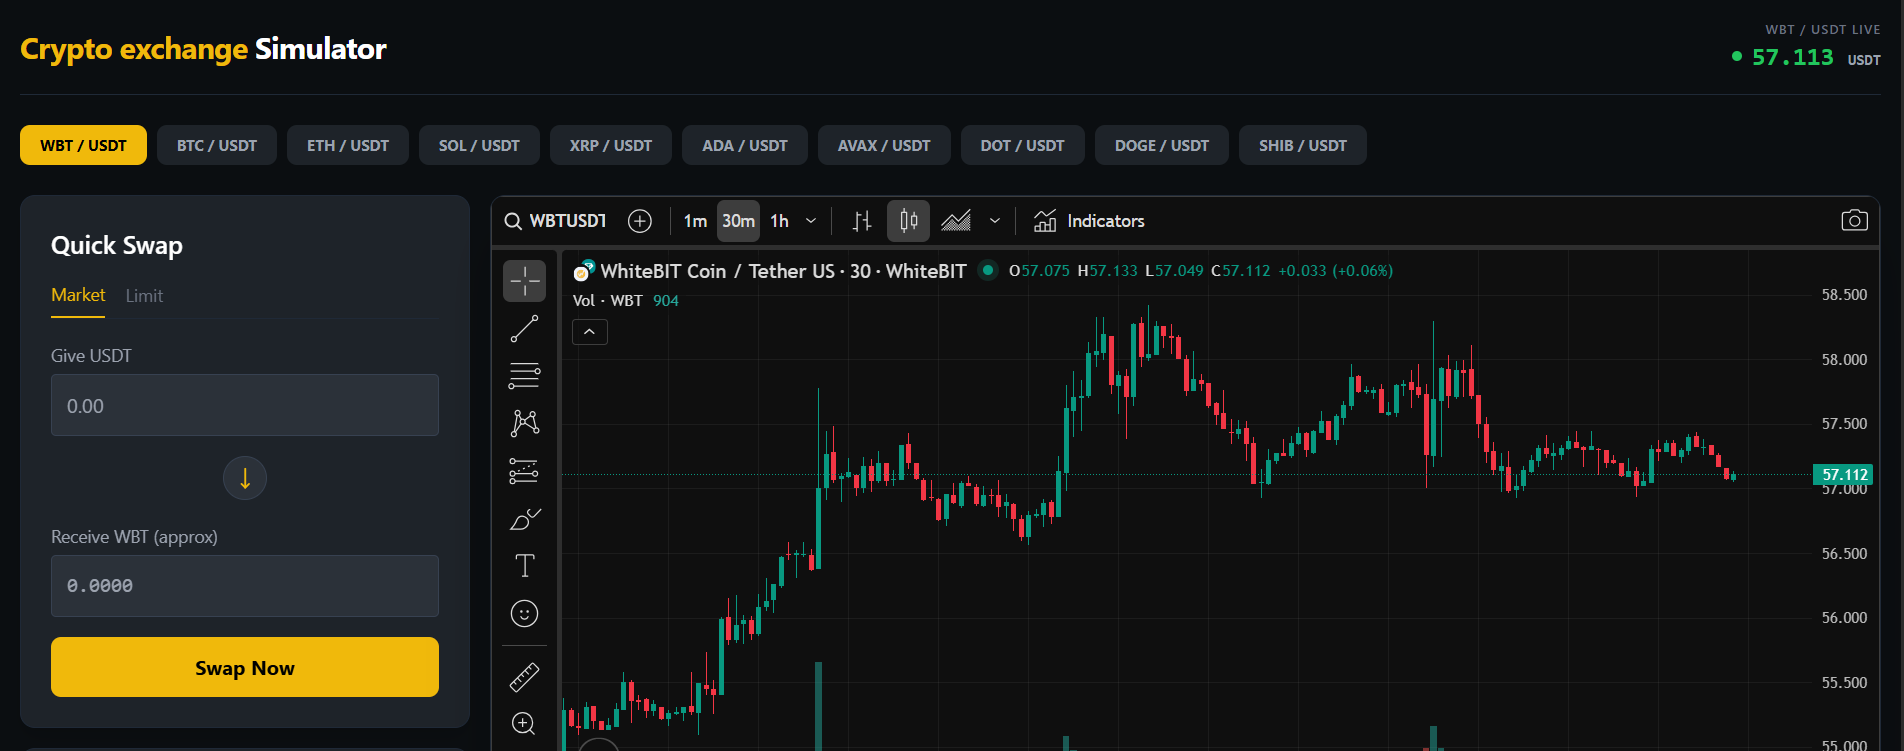
Task: Select the 1m timeframe
Action: (695, 221)
